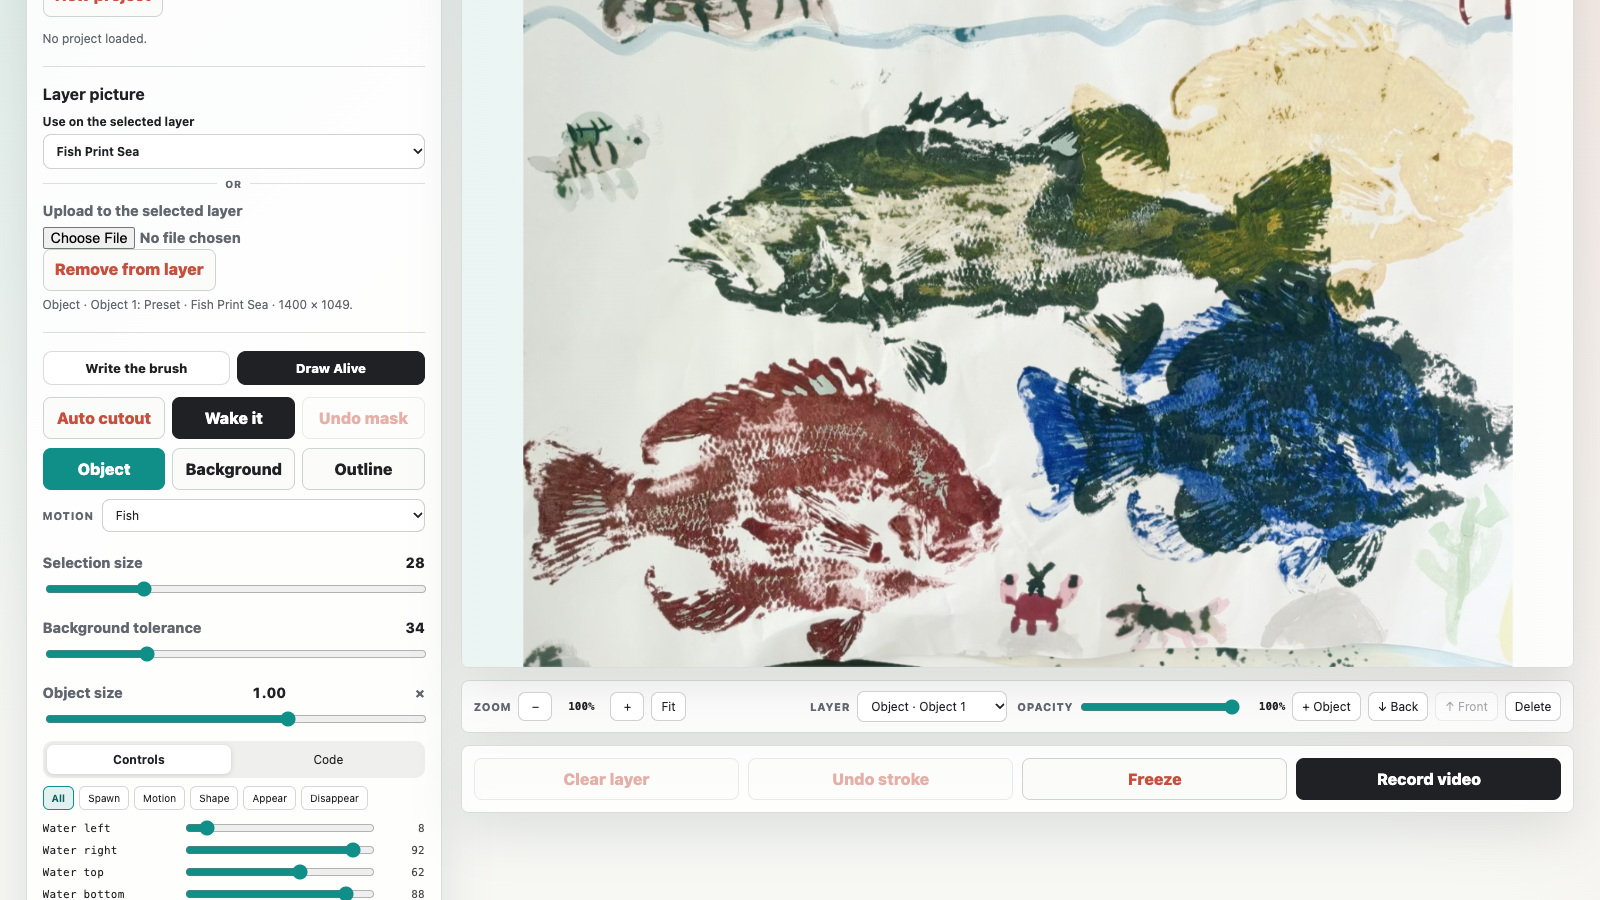Switch to the Code tab
The height and width of the screenshot is (900, 1600).
[x=328, y=760]
